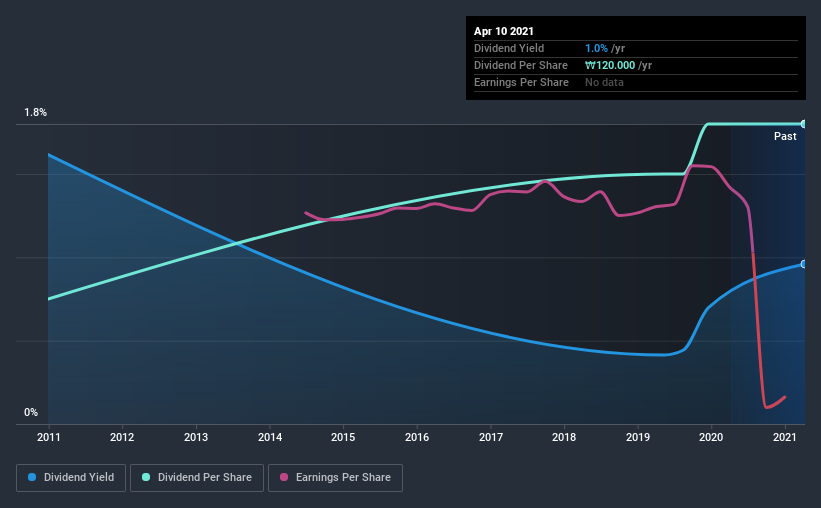Click the Apr 10 2021 tooltip date heading

point(504,31)
